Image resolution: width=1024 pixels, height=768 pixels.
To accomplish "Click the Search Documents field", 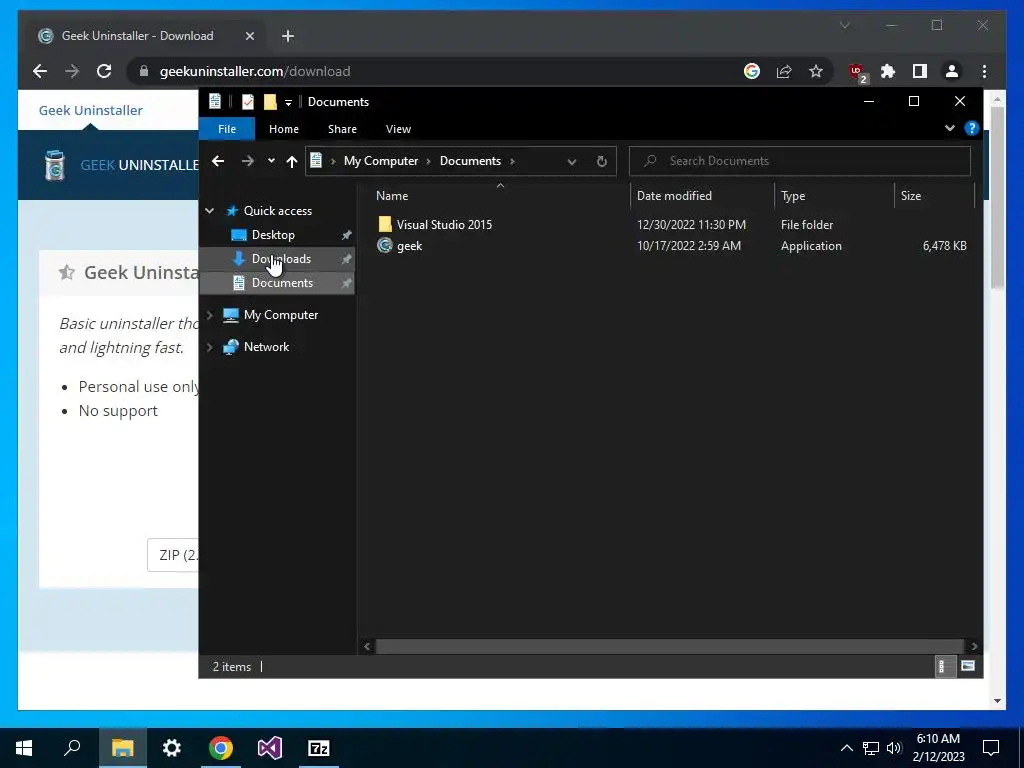I will click(800, 161).
